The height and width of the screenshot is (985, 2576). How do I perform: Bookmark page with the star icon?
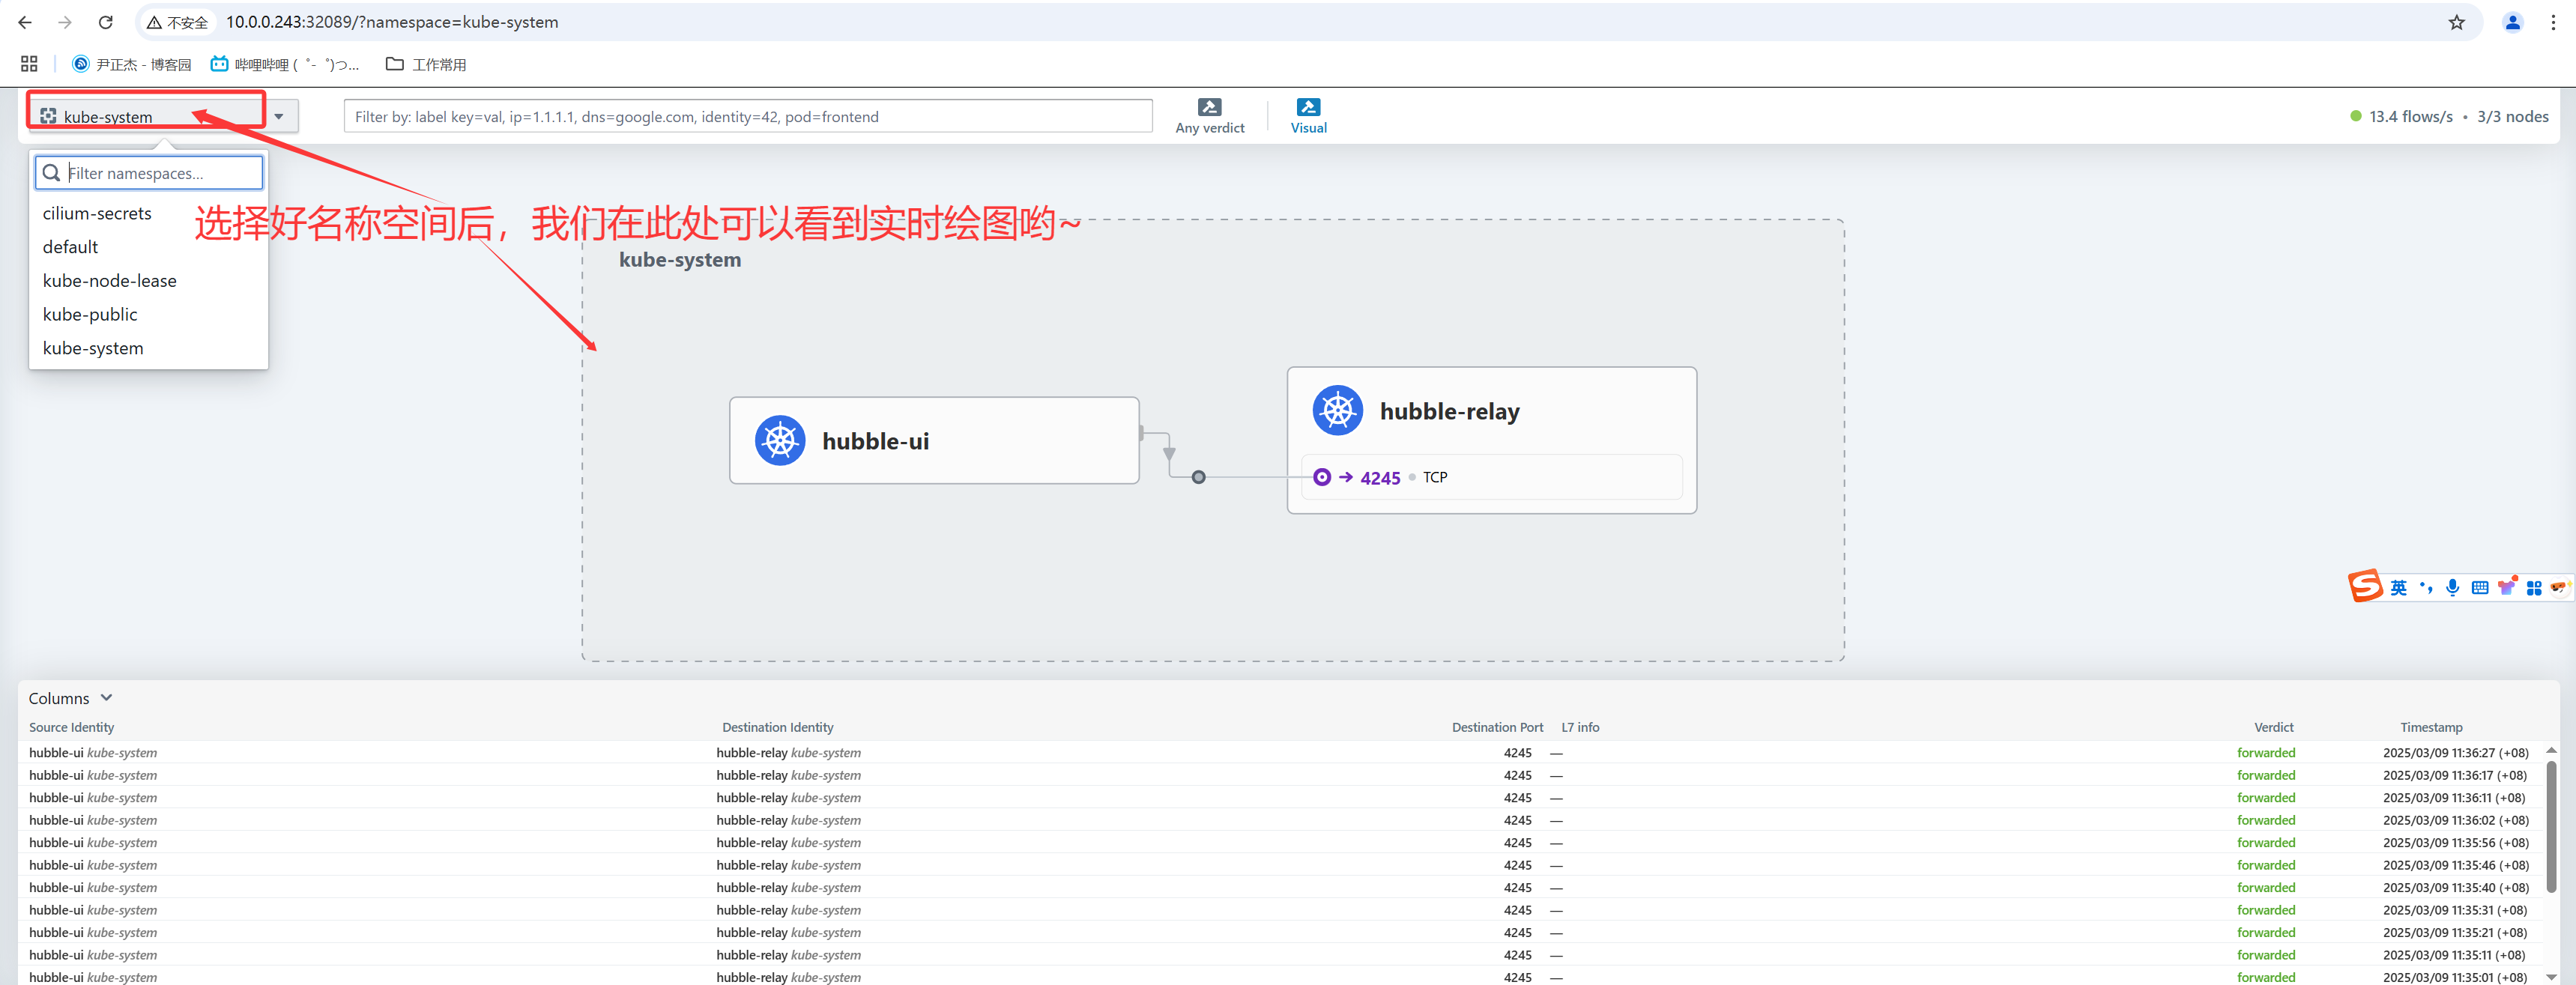[x=2456, y=22]
